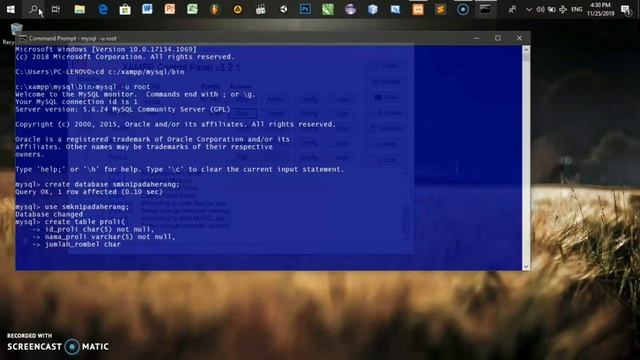The height and width of the screenshot is (360, 640).
Task: Click the 'Command Prompt - mysql -u root' title
Action: coord(73,38)
